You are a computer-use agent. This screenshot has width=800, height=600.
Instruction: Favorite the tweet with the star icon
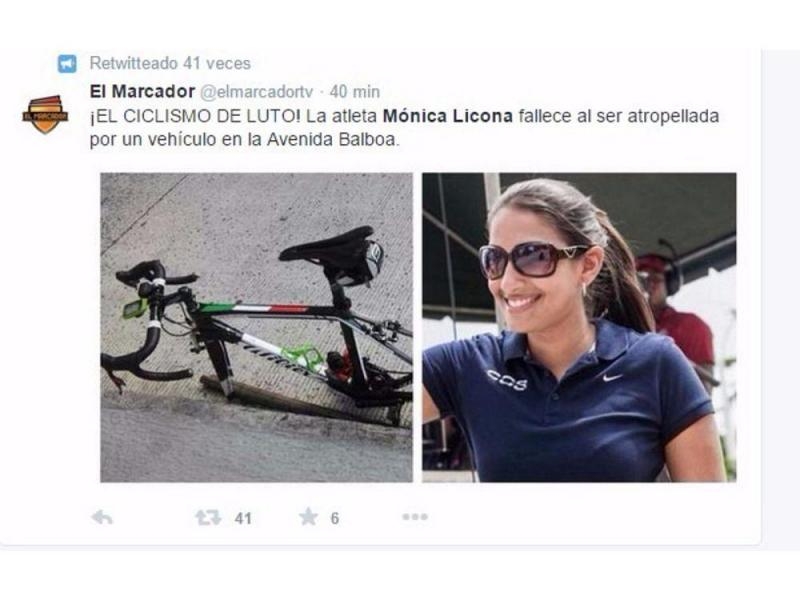tap(308, 517)
